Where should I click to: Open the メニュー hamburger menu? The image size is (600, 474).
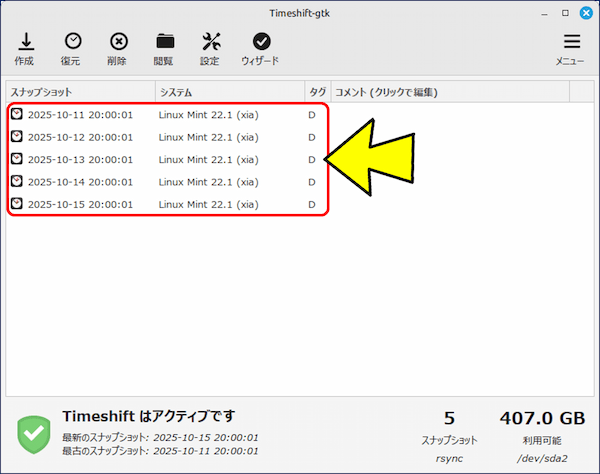(571, 42)
